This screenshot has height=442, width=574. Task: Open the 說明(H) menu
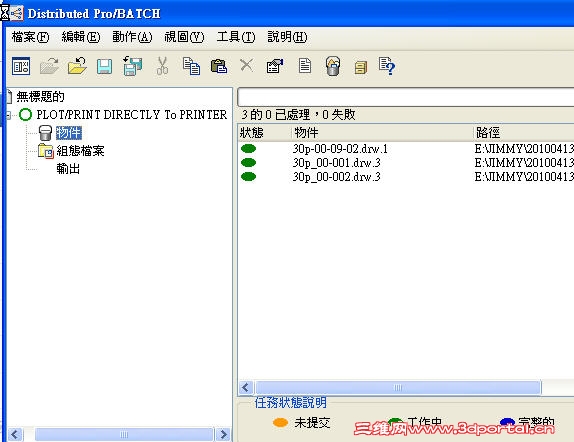pyautogui.click(x=287, y=37)
